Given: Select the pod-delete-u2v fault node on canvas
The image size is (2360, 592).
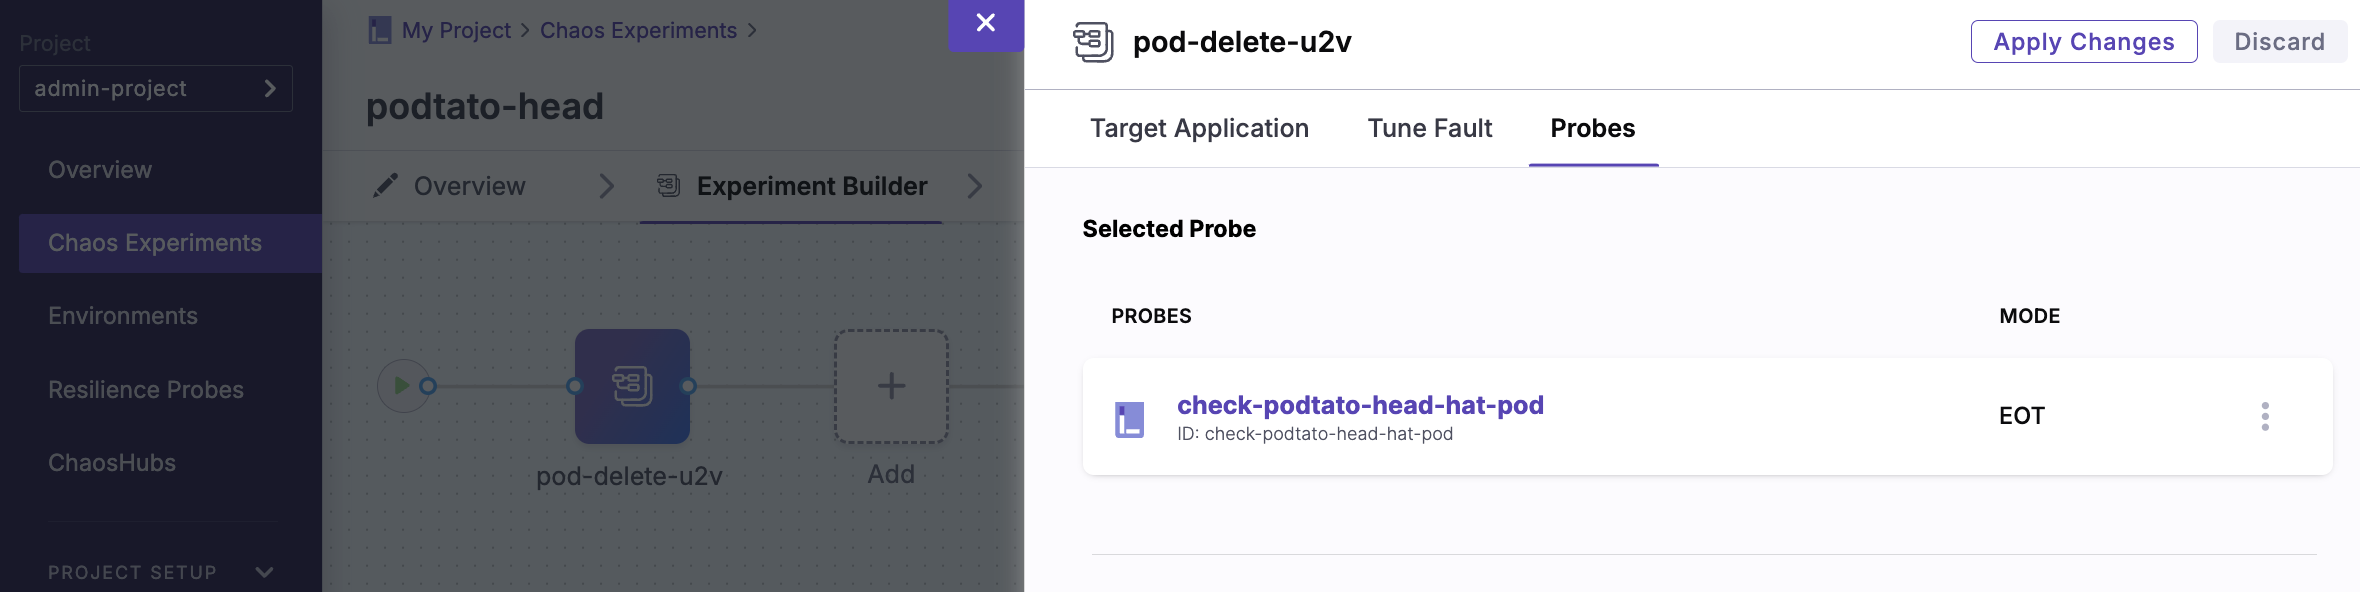Looking at the screenshot, I should [632, 386].
